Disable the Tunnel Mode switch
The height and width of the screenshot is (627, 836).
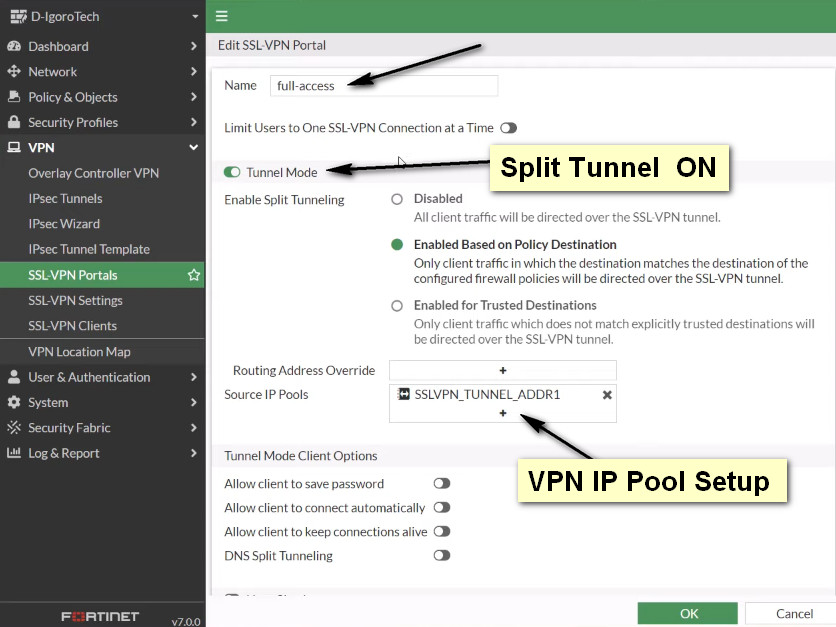click(x=232, y=172)
